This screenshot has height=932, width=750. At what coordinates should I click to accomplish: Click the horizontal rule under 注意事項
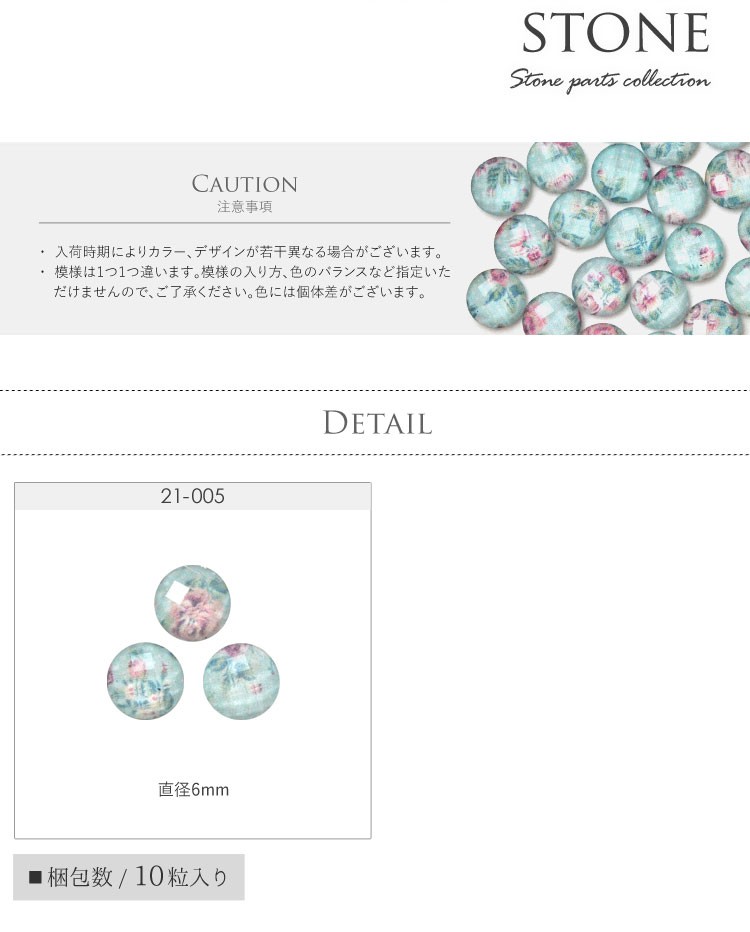pyautogui.click(x=244, y=223)
